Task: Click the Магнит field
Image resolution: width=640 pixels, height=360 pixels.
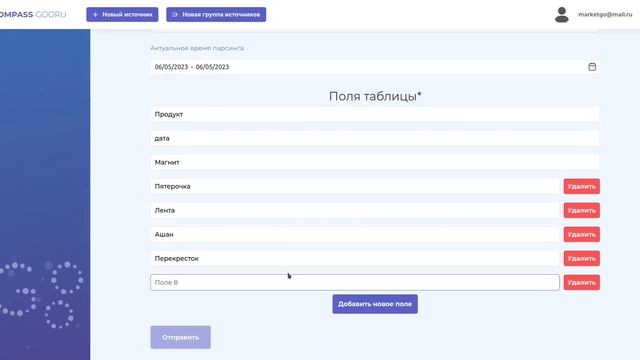Action: pyautogui.click(x=375, y=162)
